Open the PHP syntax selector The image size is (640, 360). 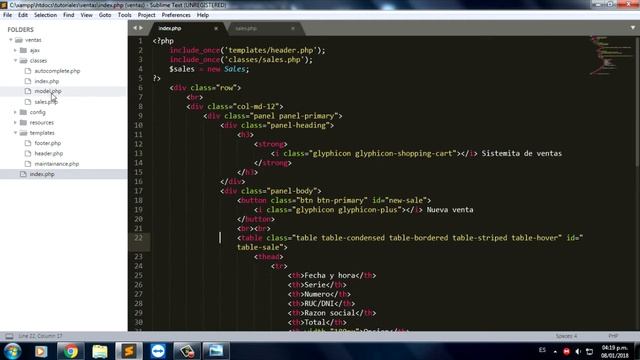click(613, 336)
